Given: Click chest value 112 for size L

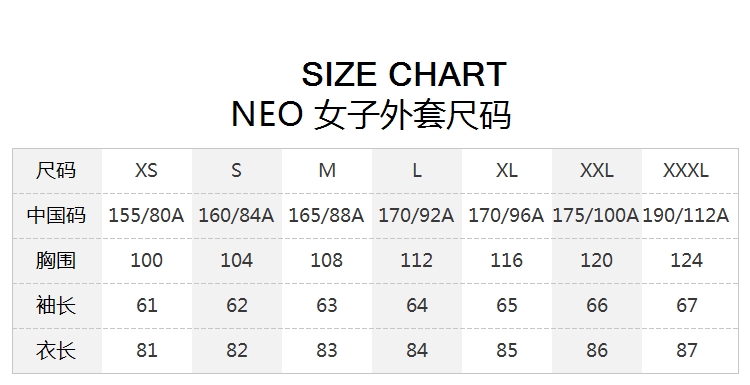Looking at the screenshot, I should click(x=417, y=260).
